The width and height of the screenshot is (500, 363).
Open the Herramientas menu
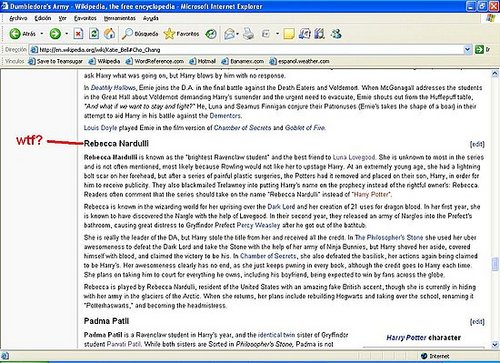pos(119,18)
